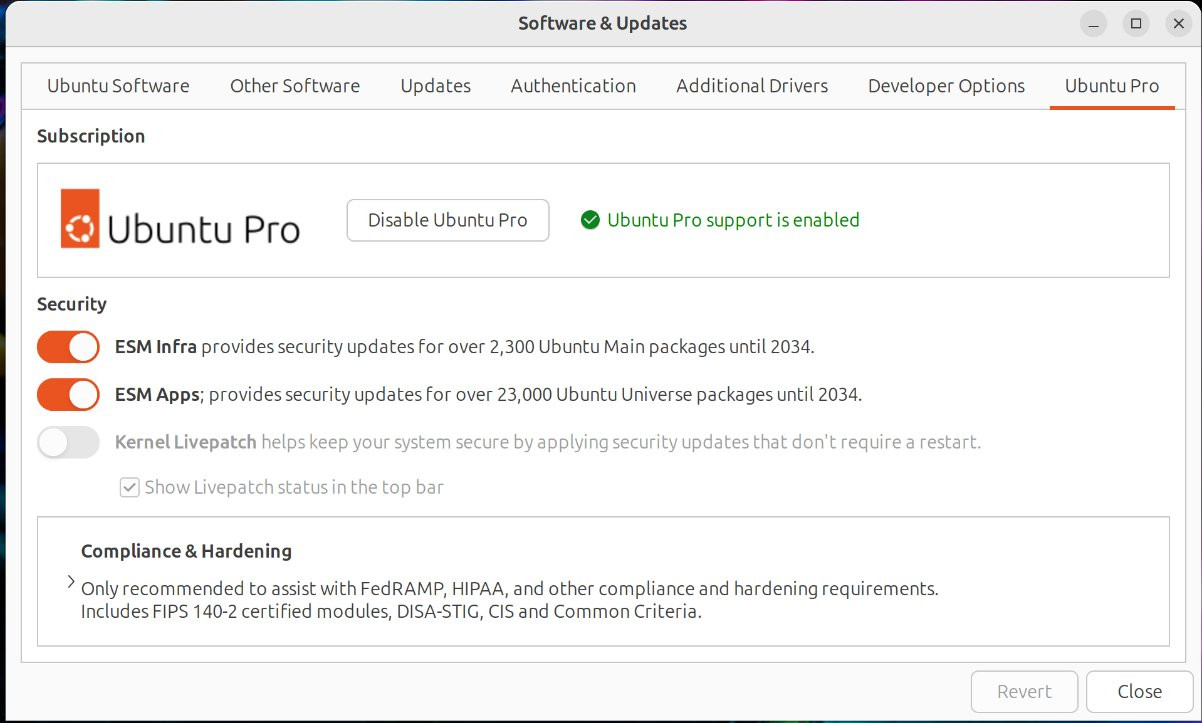1202x723 pixels.
Task: Toggle the Kernel Livepatch switch
Action: [x=68, y=442]
